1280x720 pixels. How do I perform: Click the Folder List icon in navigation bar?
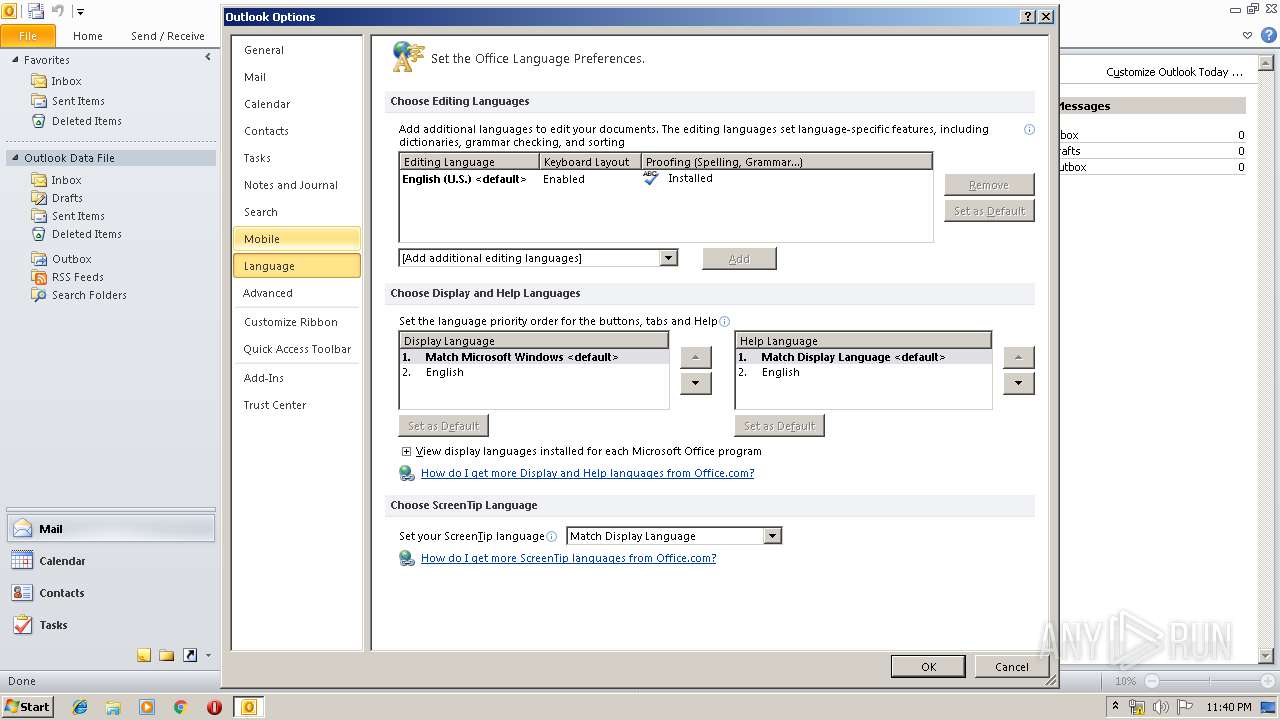point(167,656)
